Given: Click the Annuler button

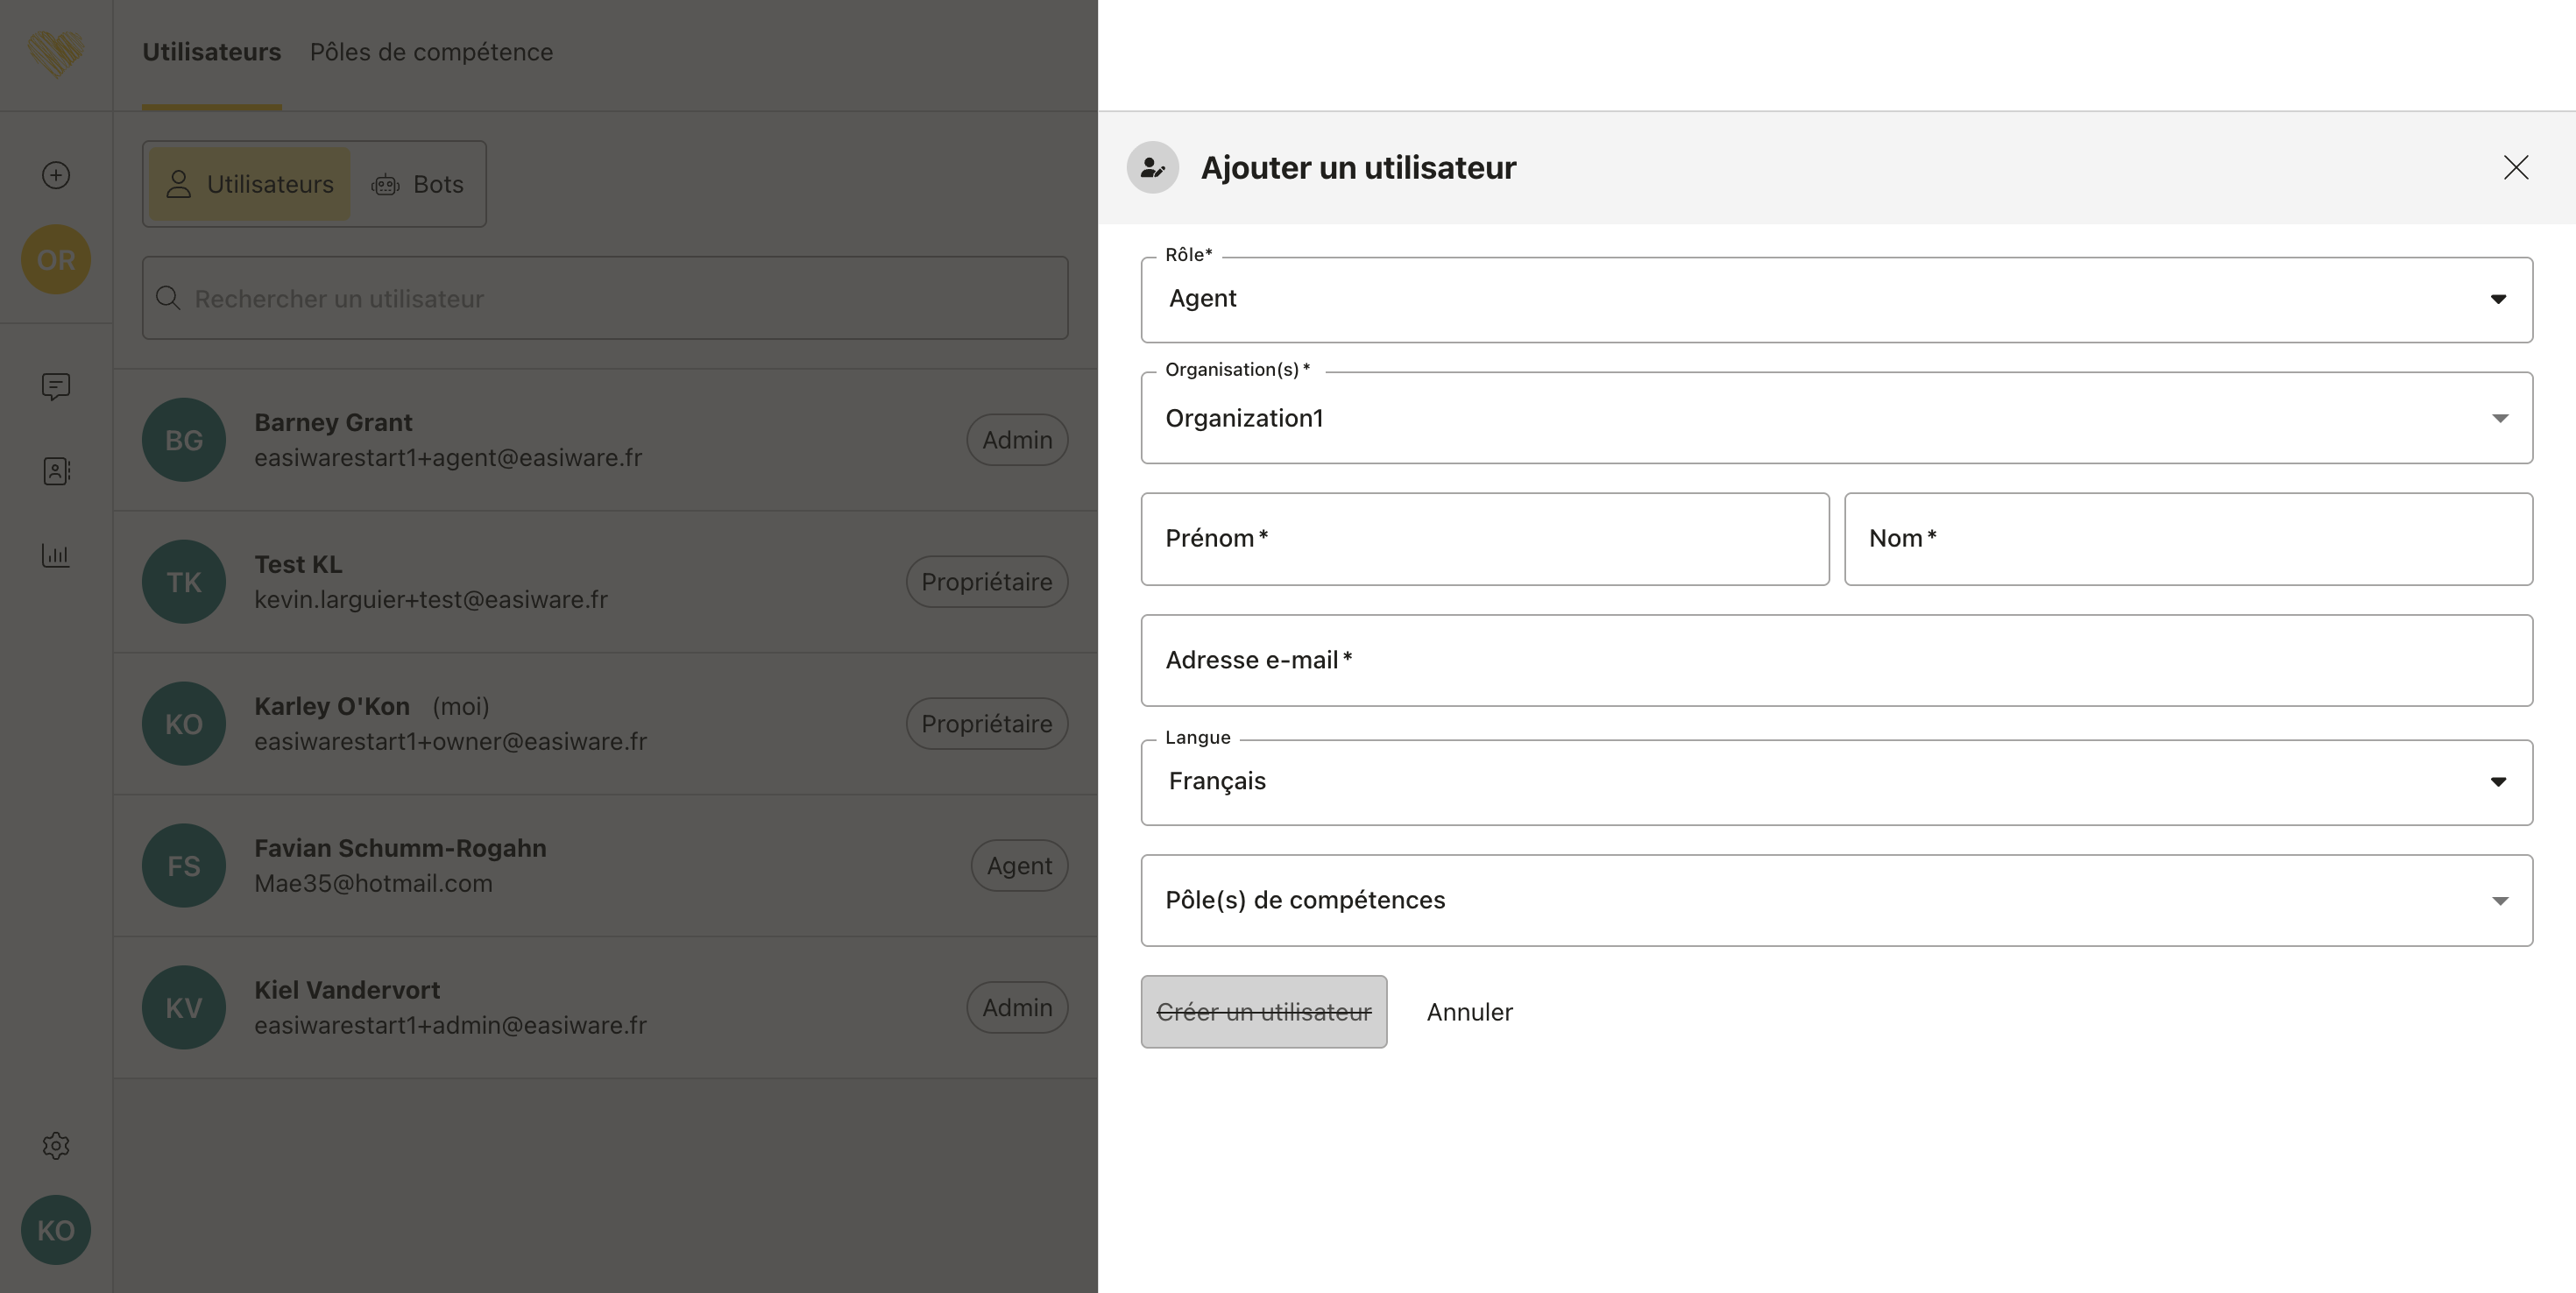Looking at the screenshot, I should click(1469, 1012).
